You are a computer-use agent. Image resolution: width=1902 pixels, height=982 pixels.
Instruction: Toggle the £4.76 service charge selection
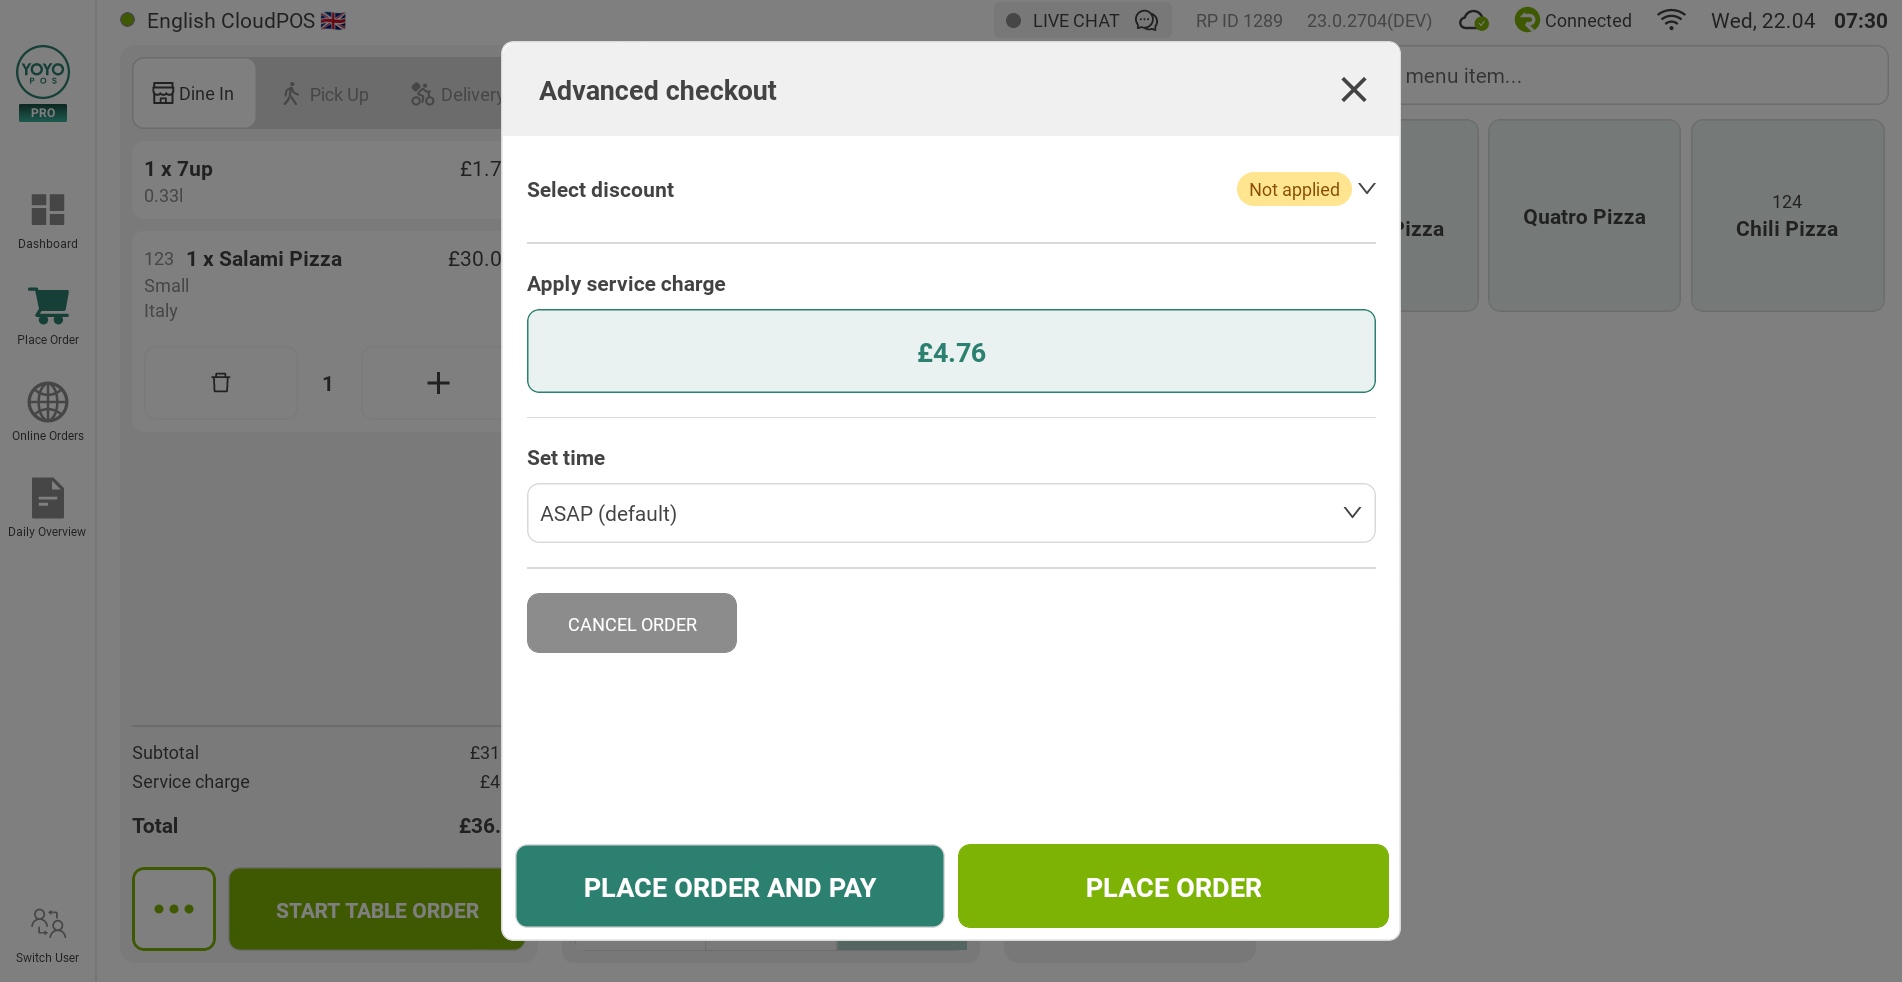[x=951, y=351]
